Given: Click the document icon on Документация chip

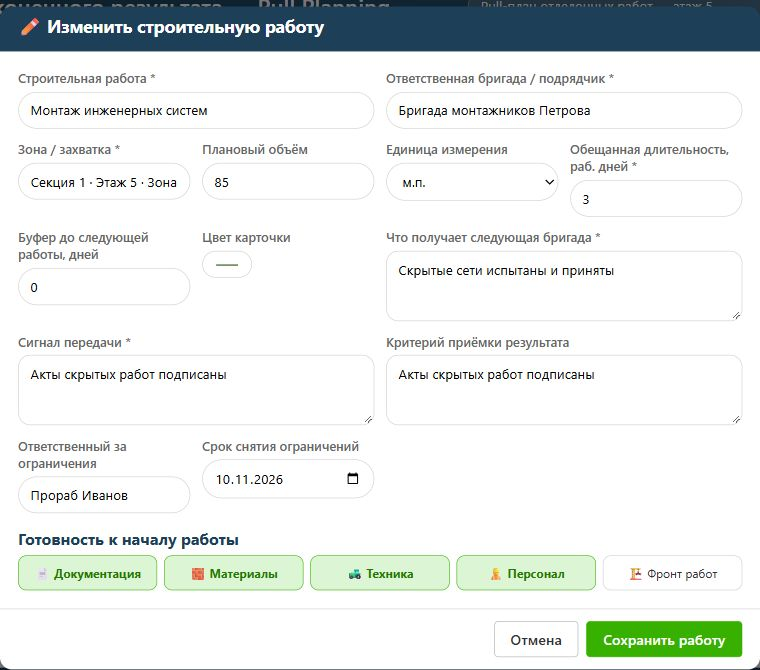Looking at the screenshot, I should [x=43, y=574].
